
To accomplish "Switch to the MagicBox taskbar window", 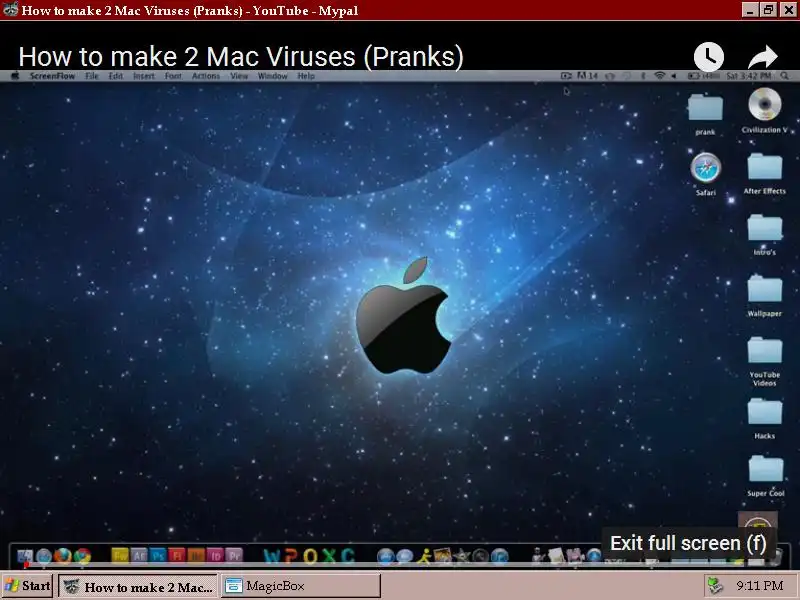I will point(301,586).
